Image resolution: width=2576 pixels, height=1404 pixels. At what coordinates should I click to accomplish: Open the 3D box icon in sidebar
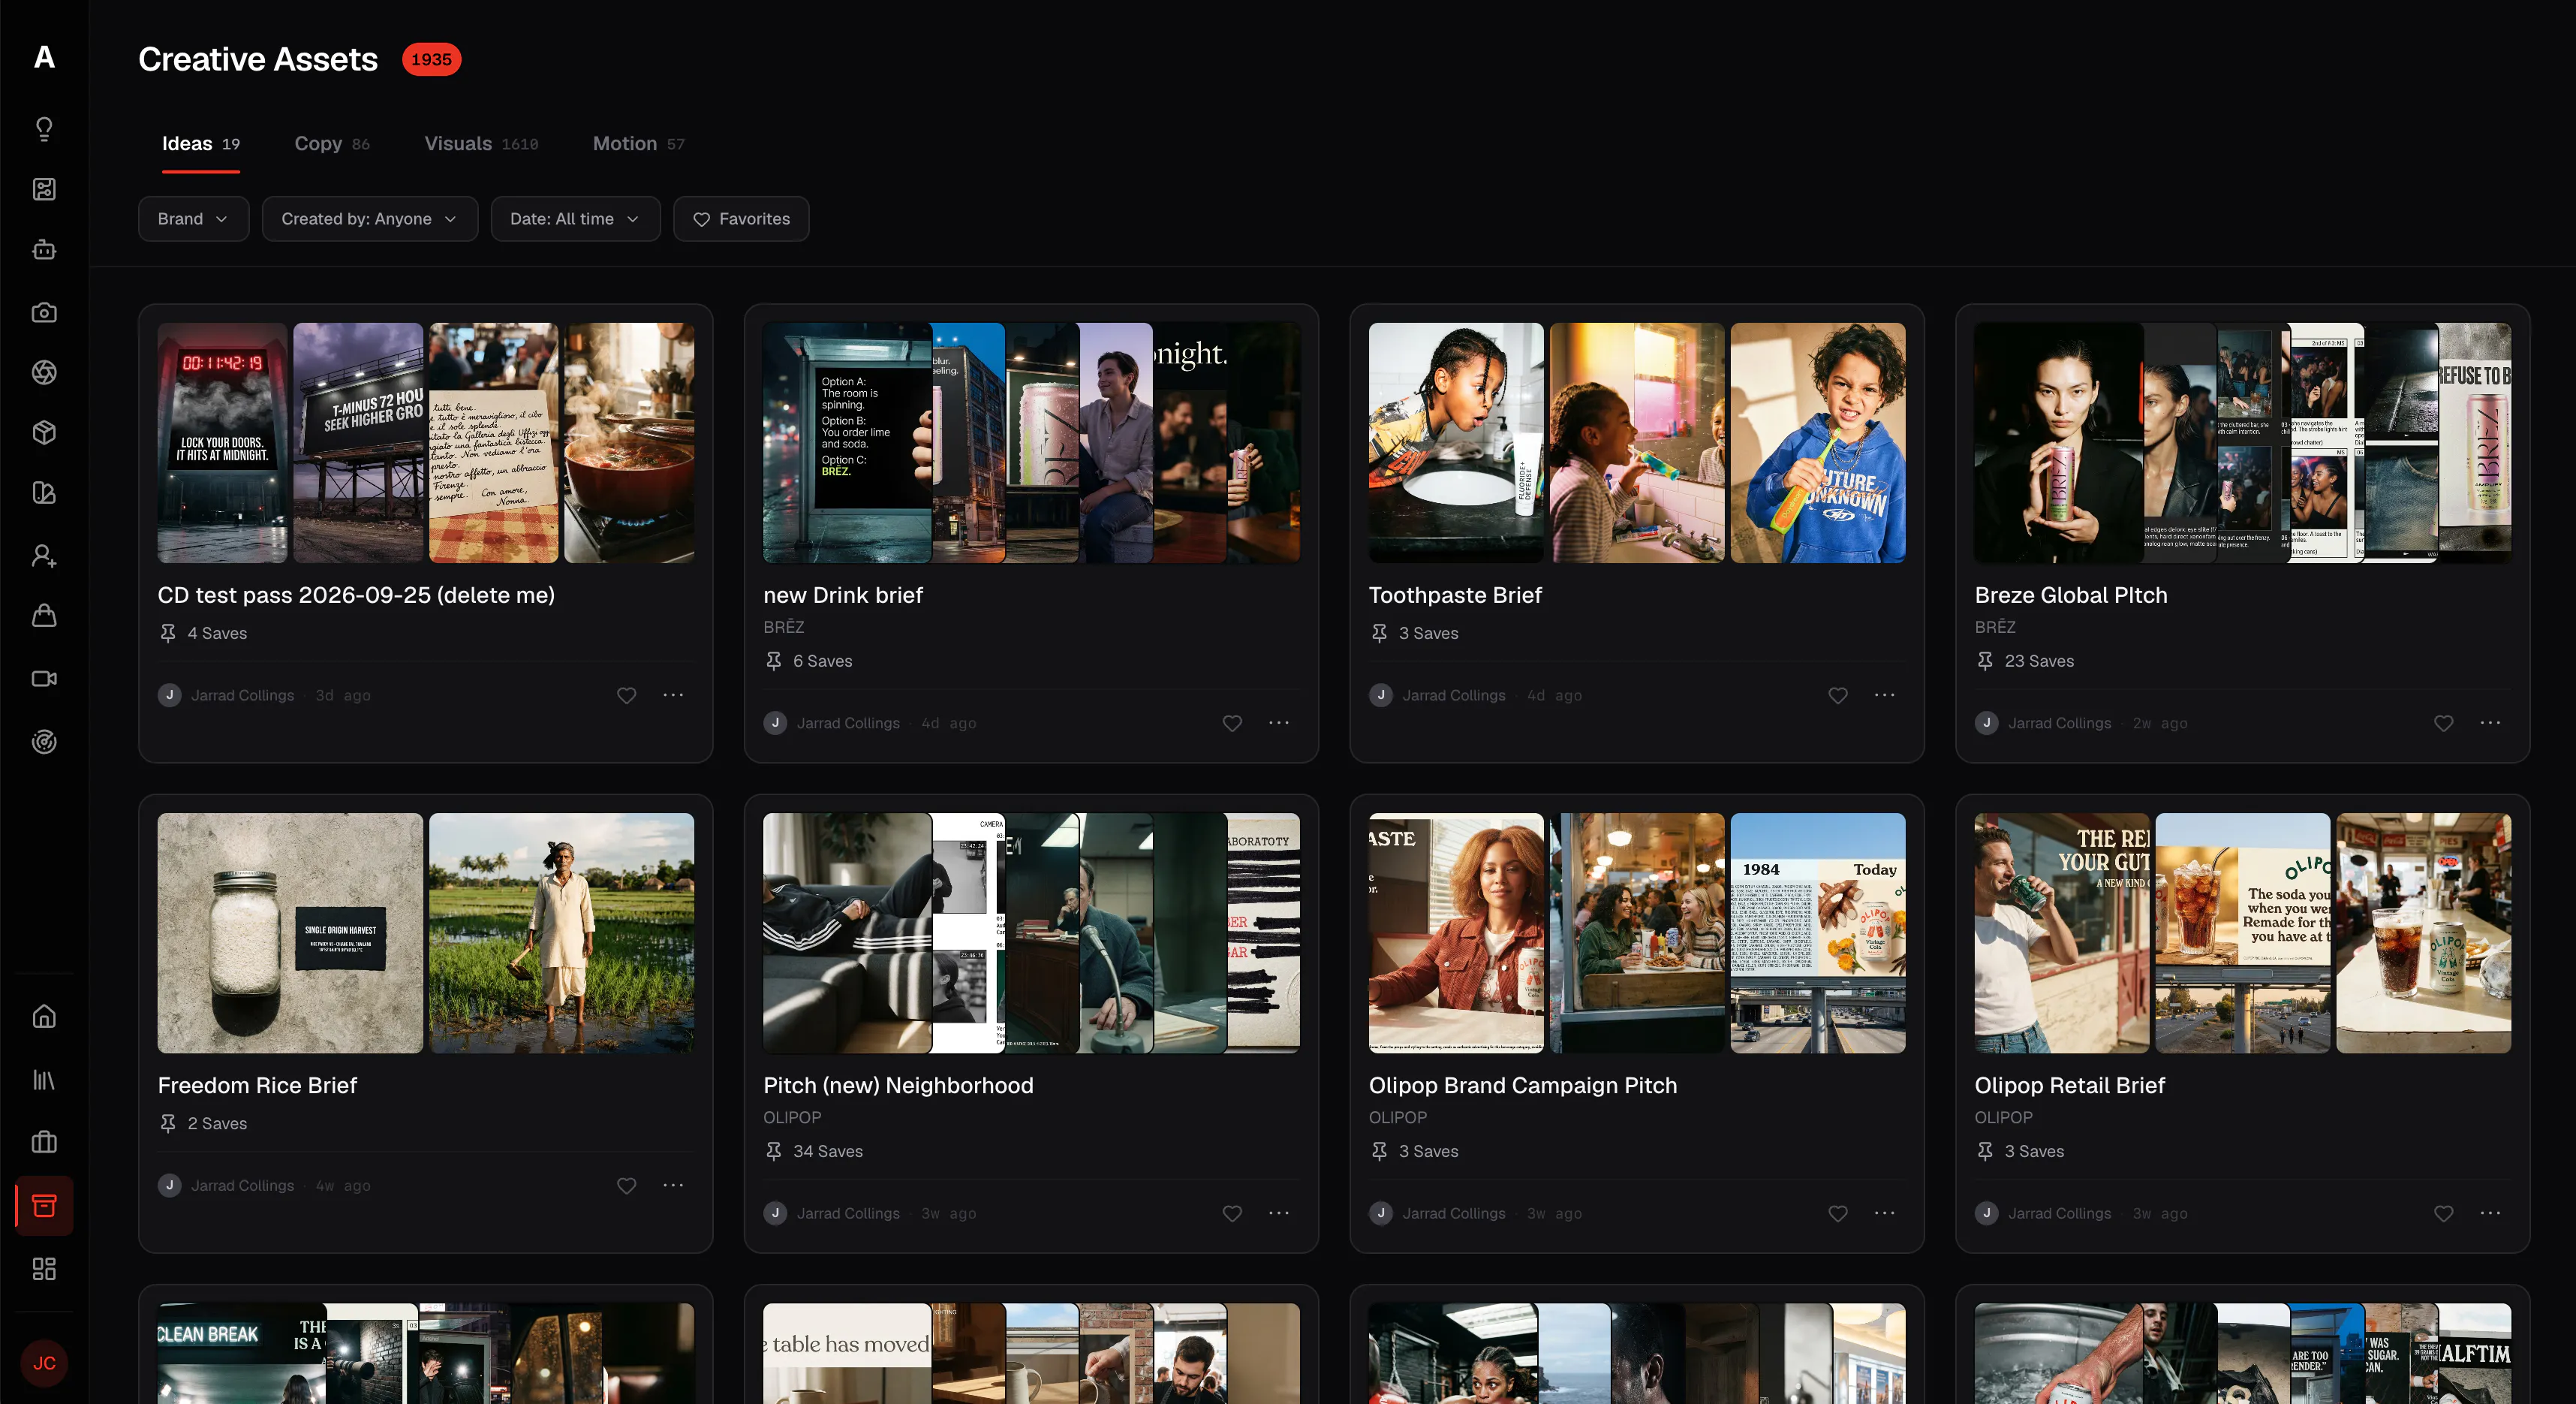(44, 432)
